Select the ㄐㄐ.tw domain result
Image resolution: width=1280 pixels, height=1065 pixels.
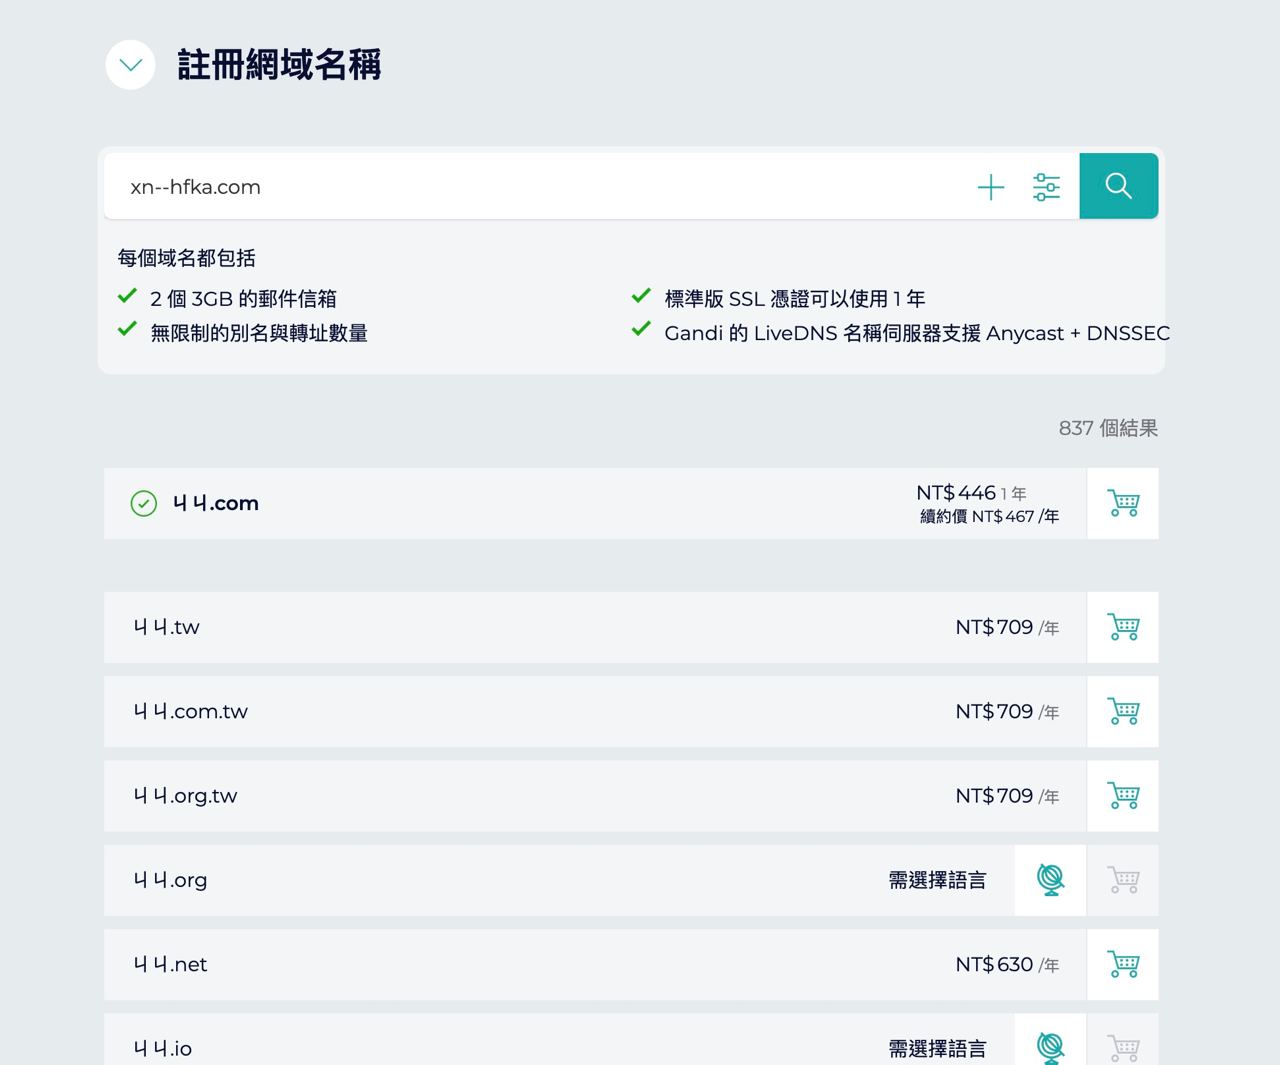[166, 627]
